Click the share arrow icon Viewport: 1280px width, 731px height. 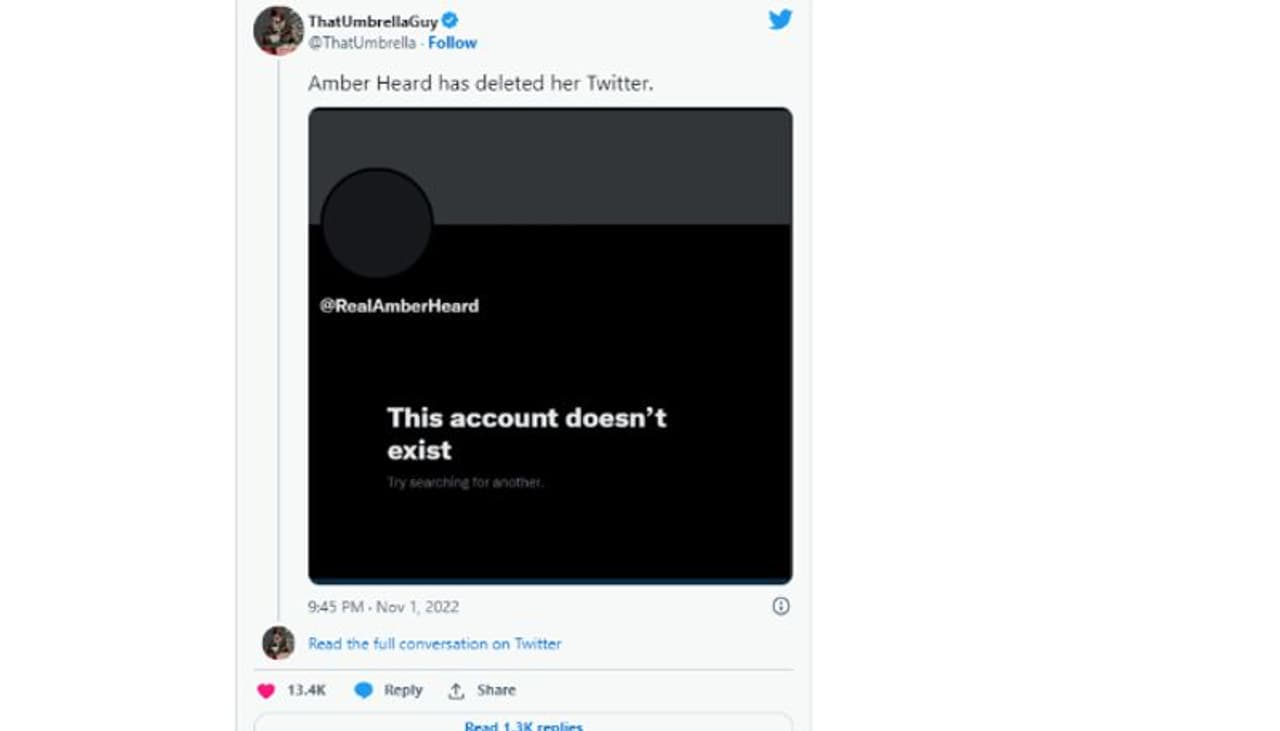click(x=456, y=691)
